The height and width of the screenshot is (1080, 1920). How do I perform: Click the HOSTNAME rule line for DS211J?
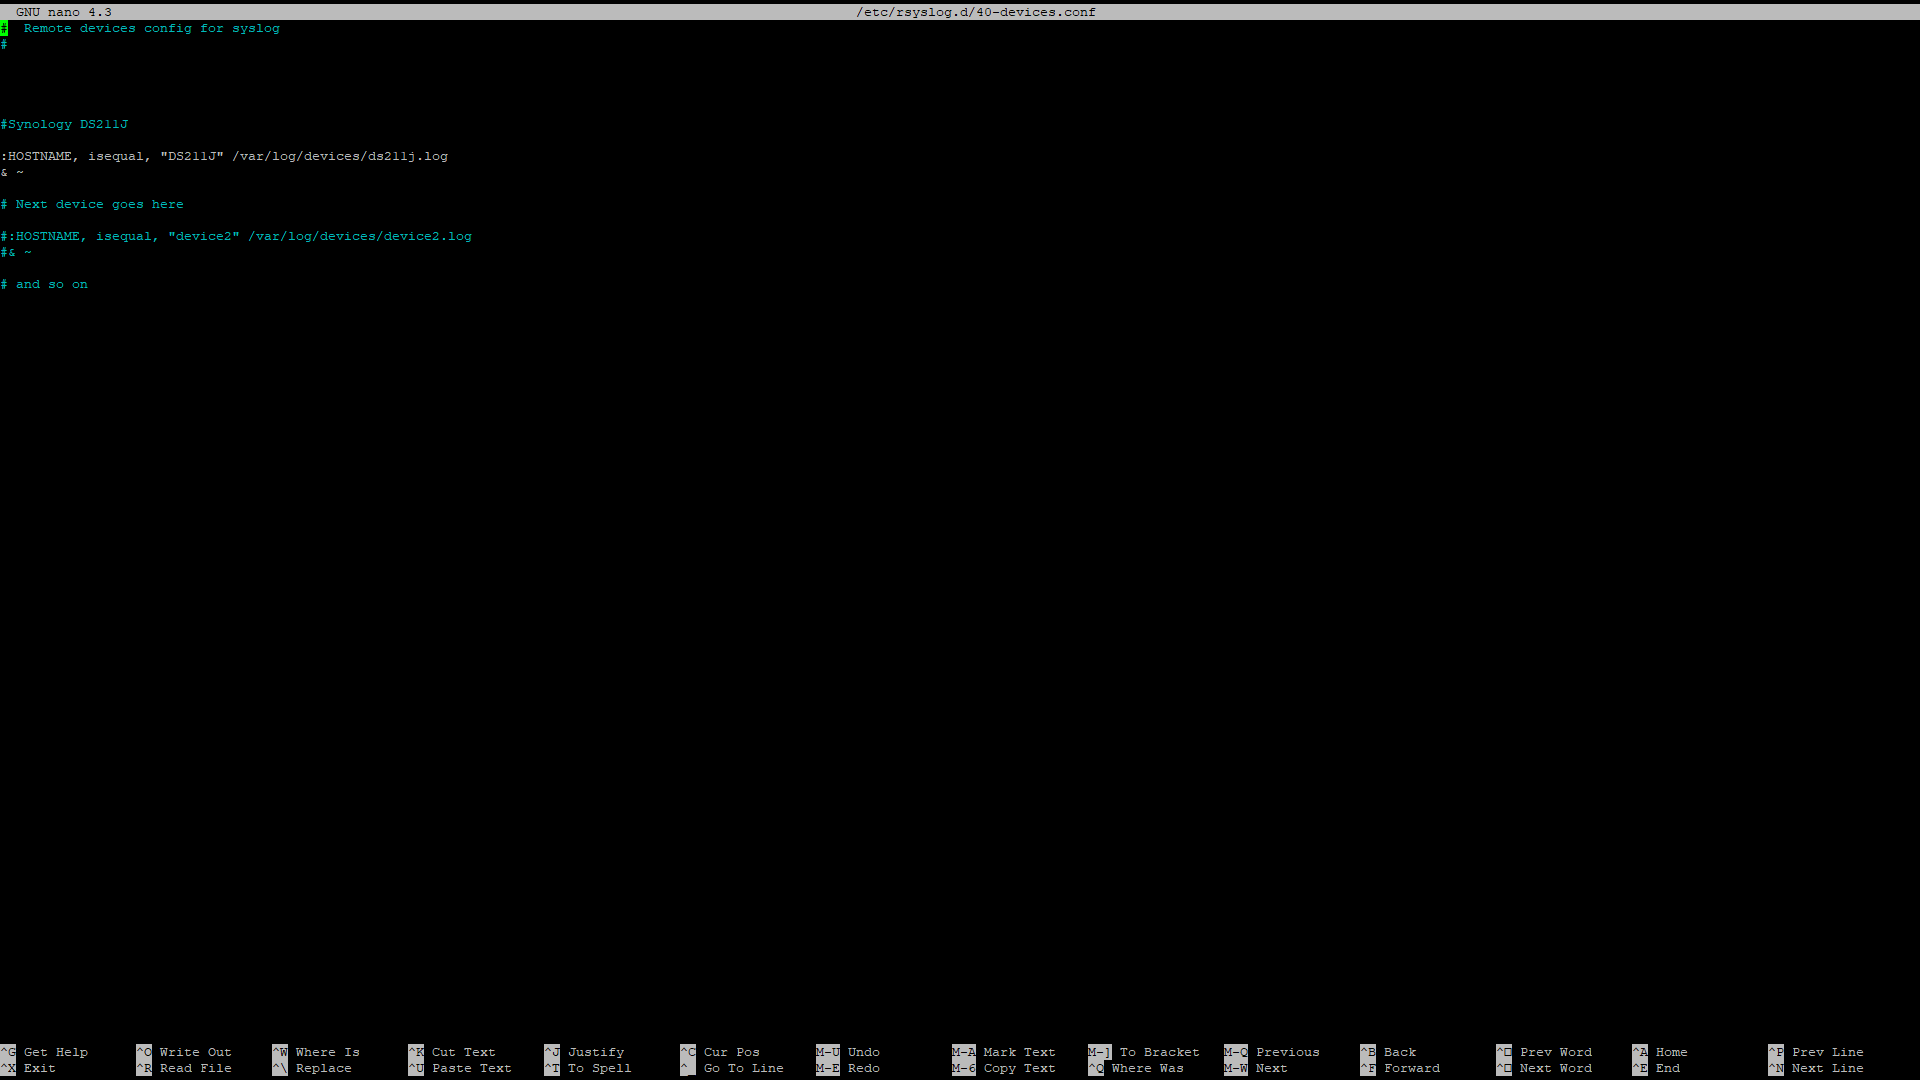224,156
